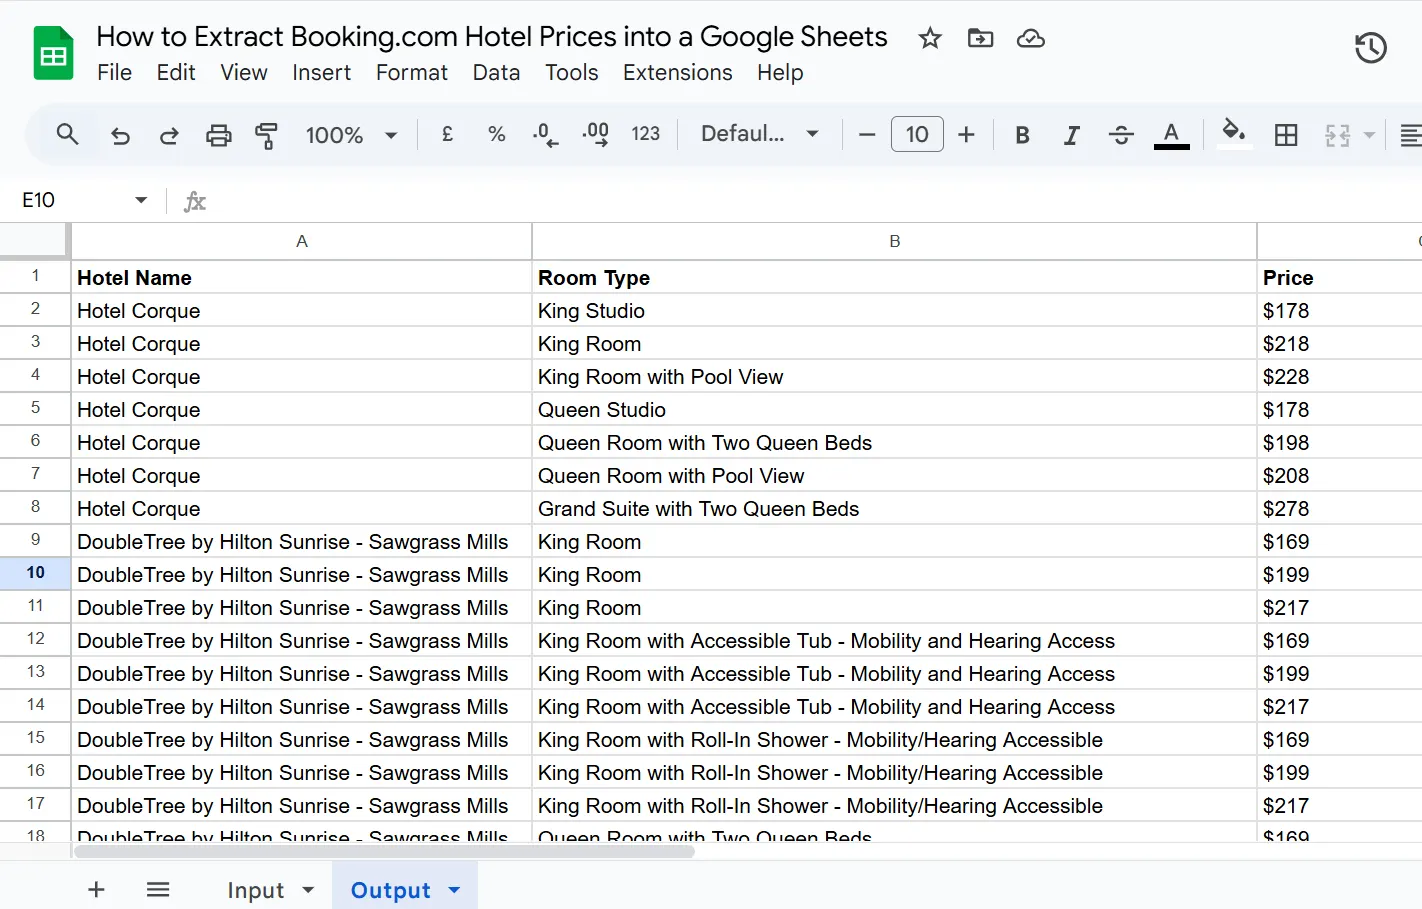Open the Edit menu
This screenshot has width=1422, height=909.
point(176,73)
